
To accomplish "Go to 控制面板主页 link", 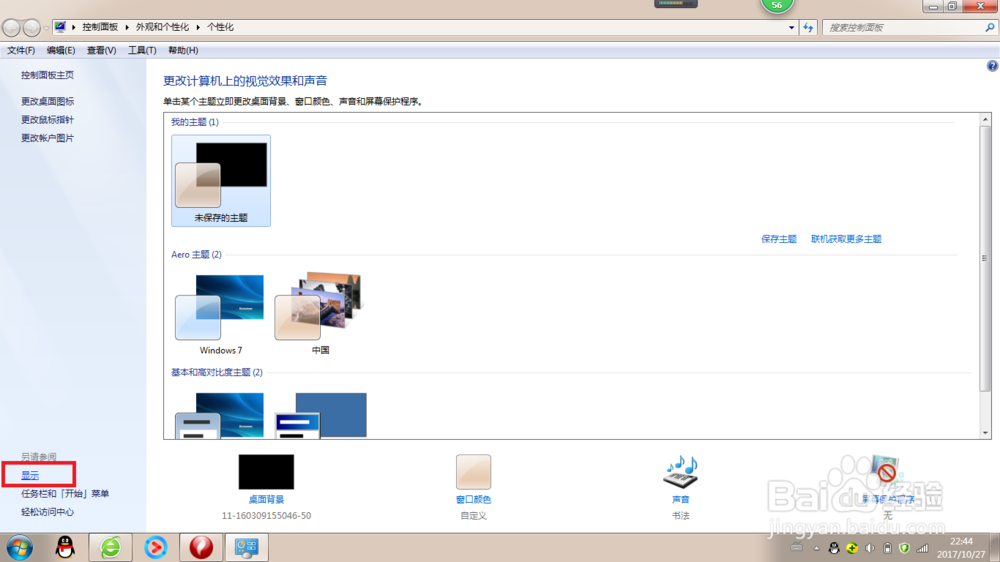I will 47,75.
